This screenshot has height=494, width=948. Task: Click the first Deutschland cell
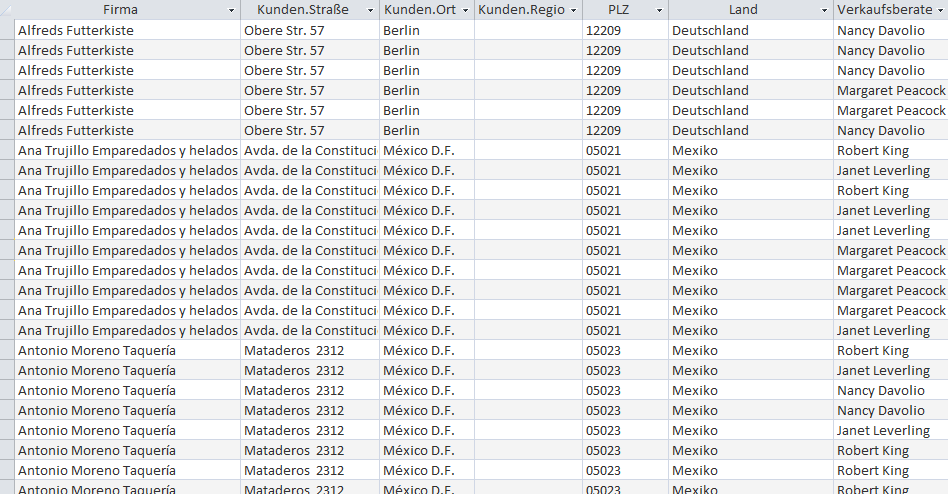[751, 30]
